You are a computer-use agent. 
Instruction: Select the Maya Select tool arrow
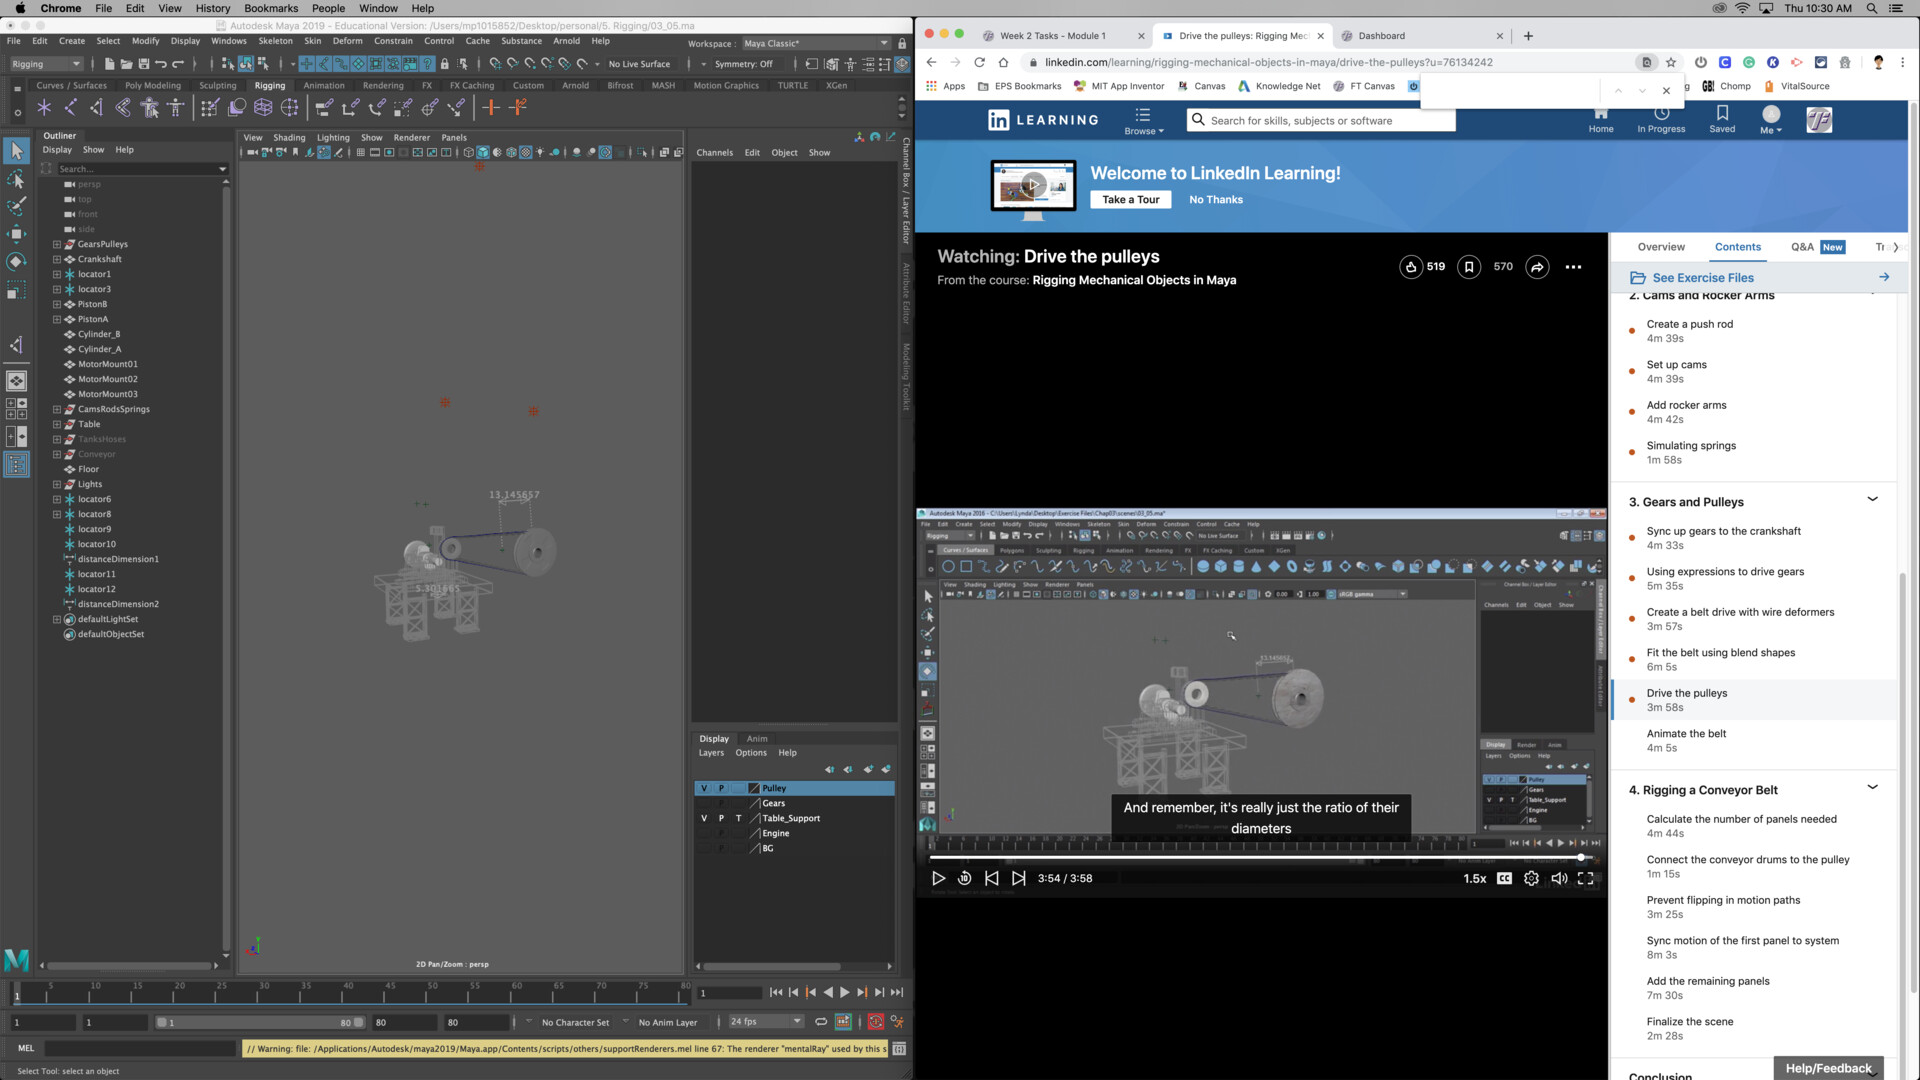16,151
